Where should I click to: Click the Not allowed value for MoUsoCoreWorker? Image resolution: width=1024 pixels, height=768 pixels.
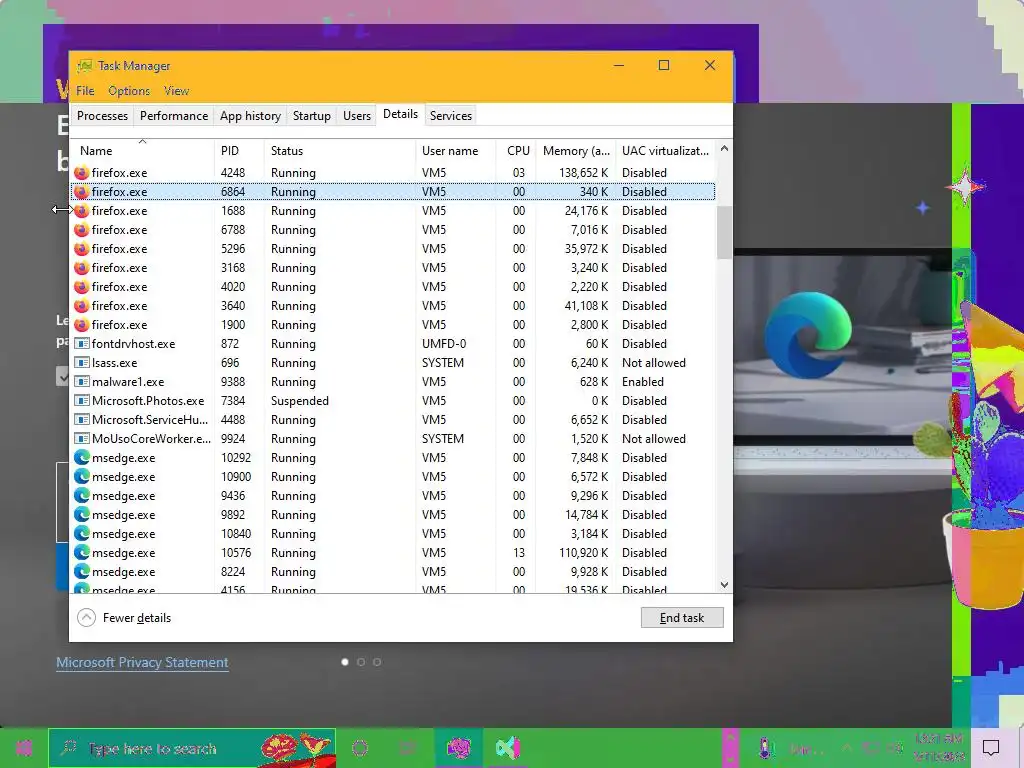pyautogui.click(x=654, y=438)
